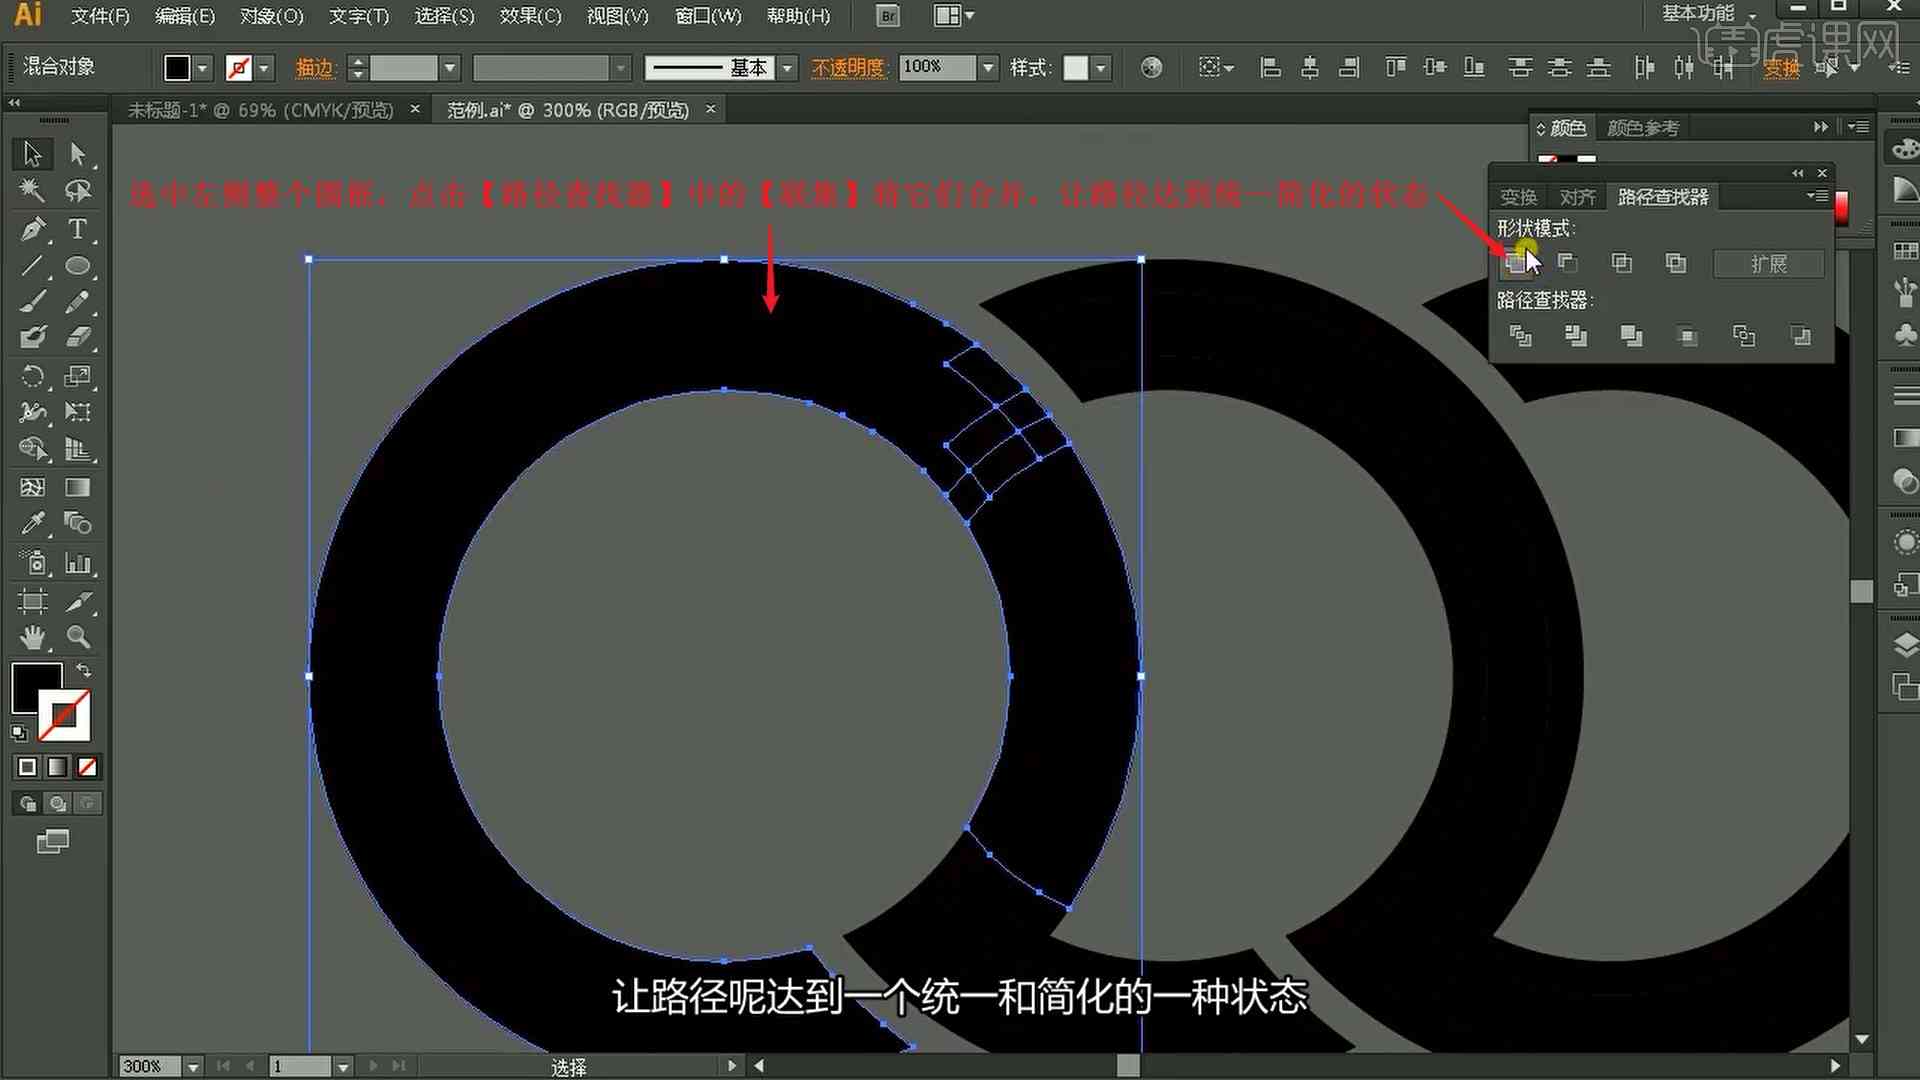The height and width of the screenshot is (1080, 1920).
Task: Click the 扩展 expand button
Action: pyautogui.click(x=1769, y=264)
